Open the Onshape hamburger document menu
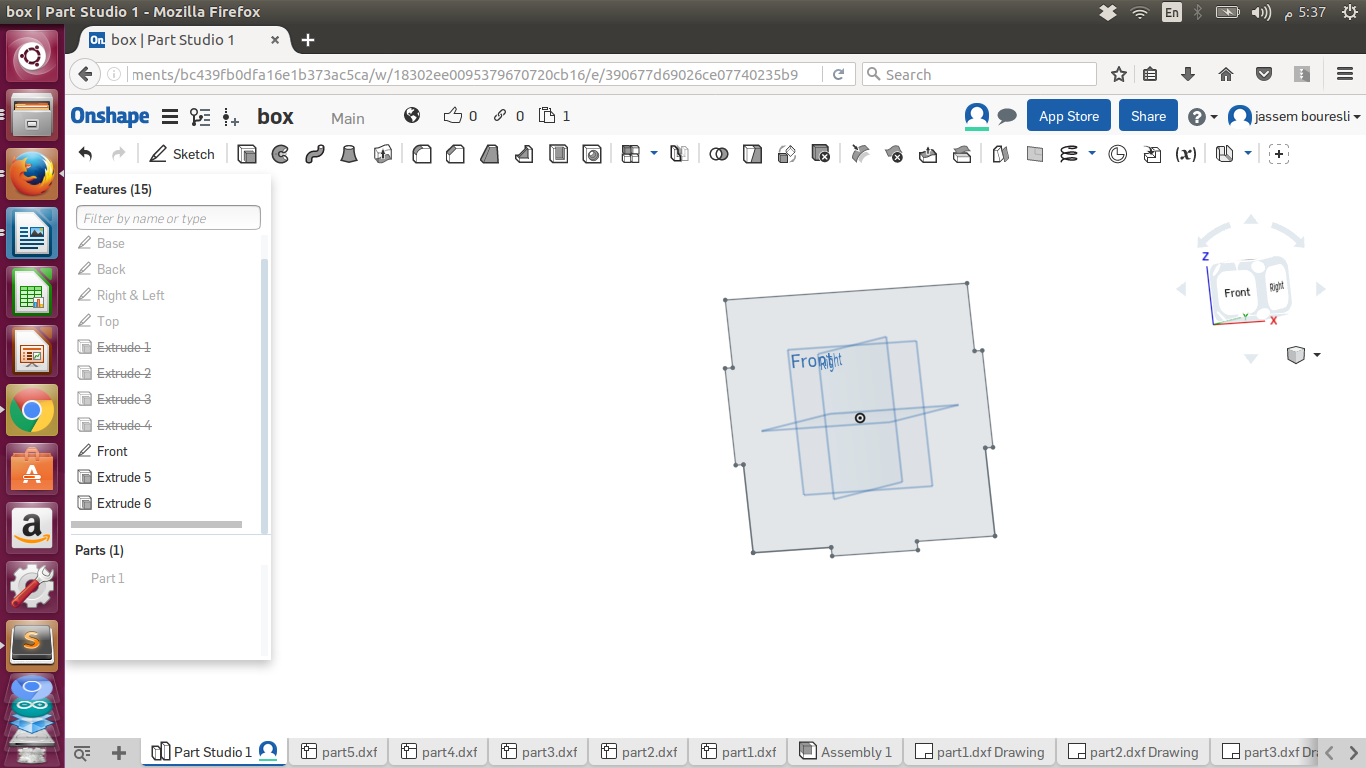 click(170, 117)
